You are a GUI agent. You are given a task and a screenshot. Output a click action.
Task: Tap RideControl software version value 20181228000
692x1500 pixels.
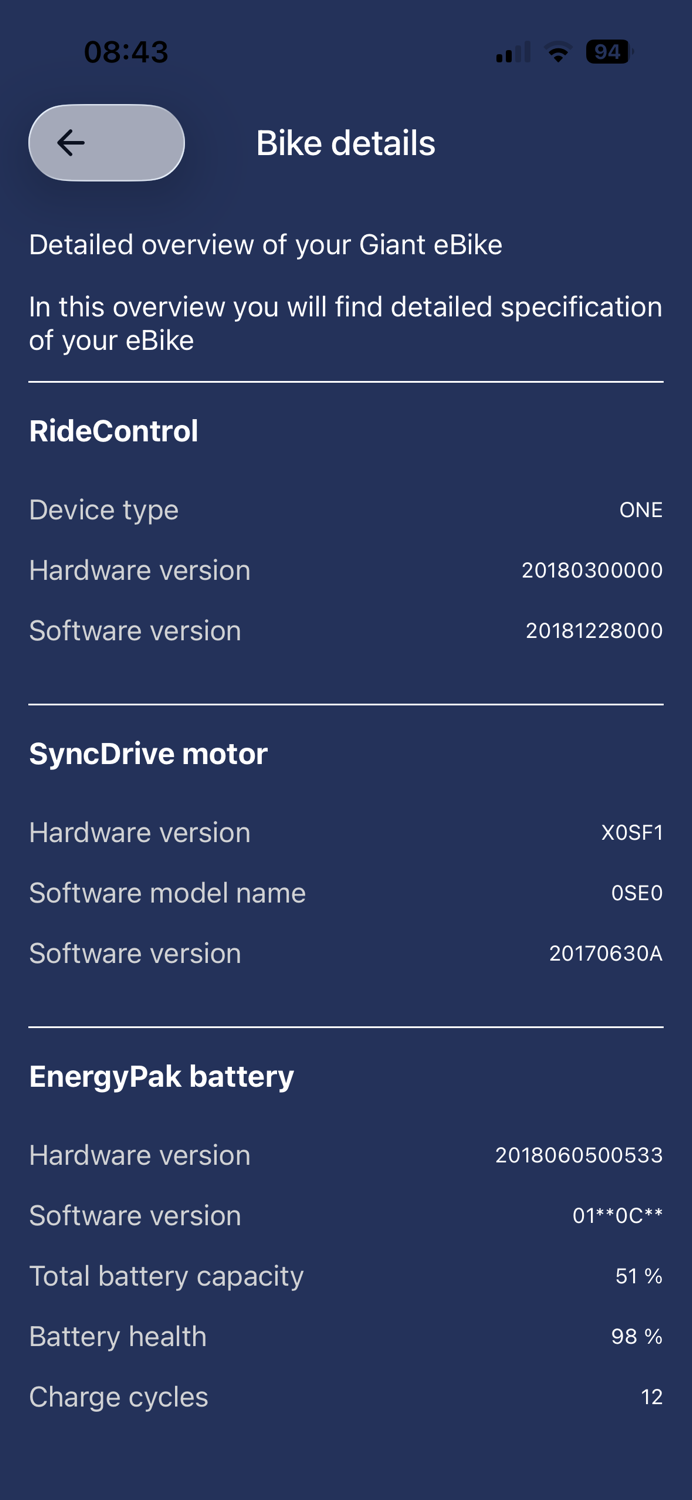[594, 631]
